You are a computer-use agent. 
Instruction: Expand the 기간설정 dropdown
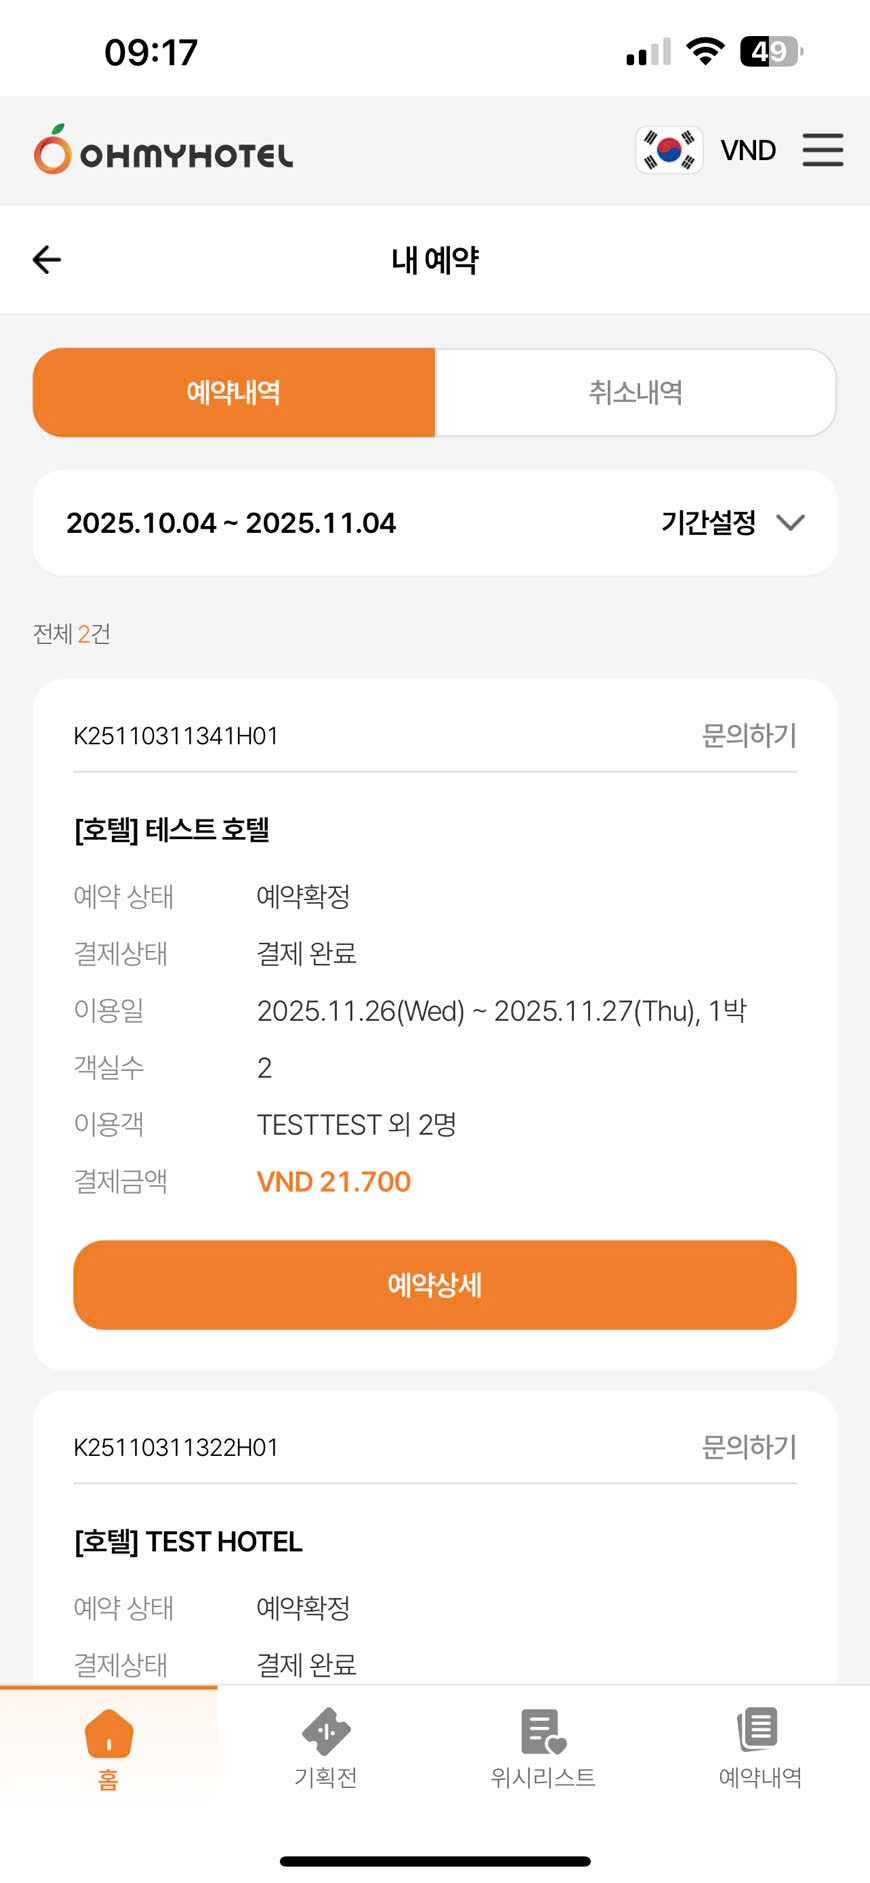tap(708, 522)
